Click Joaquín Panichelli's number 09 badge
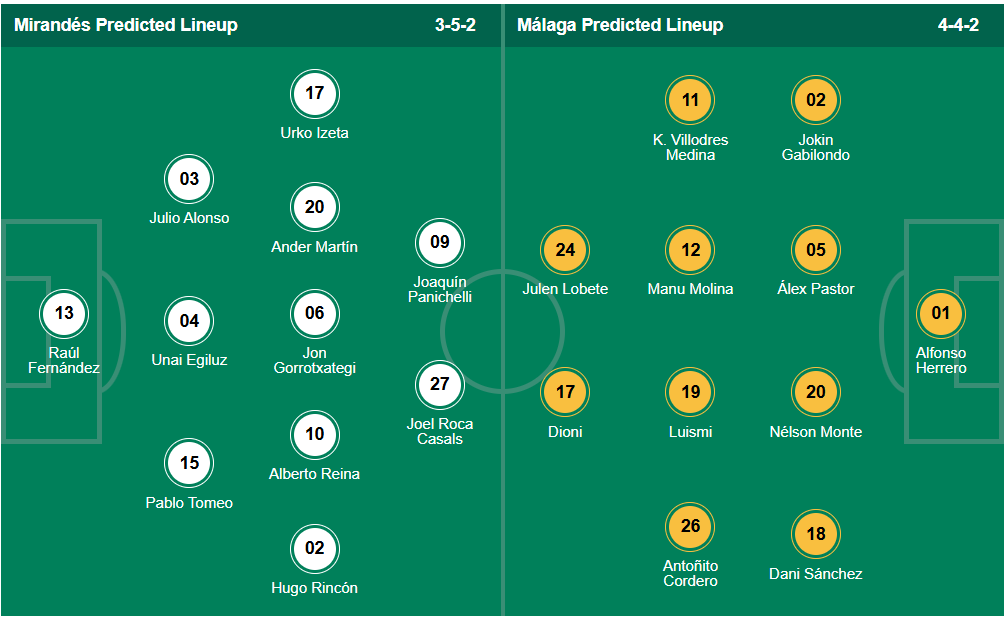 440,242
